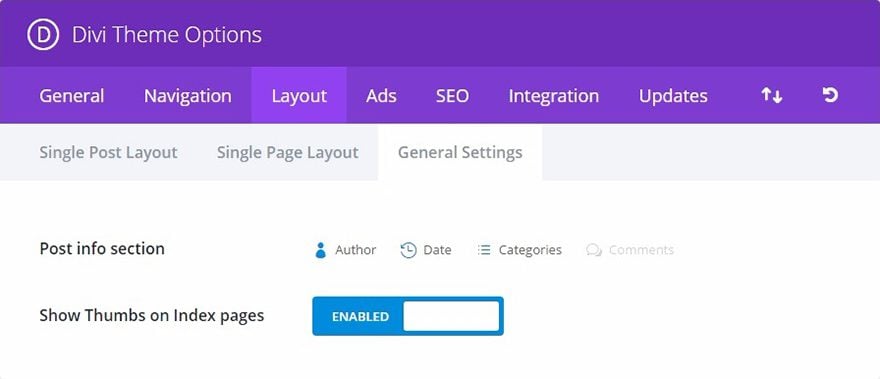Image resolution: width=880 pixels, height=379 pixels.
Task: Switch to Single Page Layout sub-tab
Action: 288,153
